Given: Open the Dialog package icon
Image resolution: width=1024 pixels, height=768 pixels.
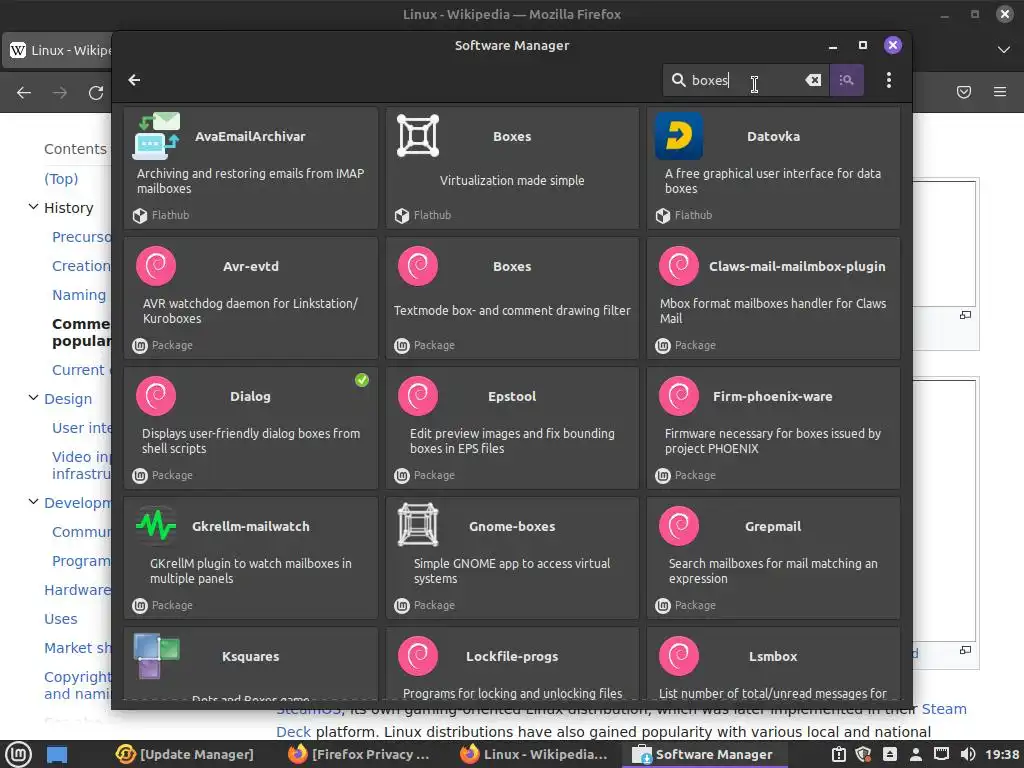Looking at the screenshot, I should (x=155, y=396).
